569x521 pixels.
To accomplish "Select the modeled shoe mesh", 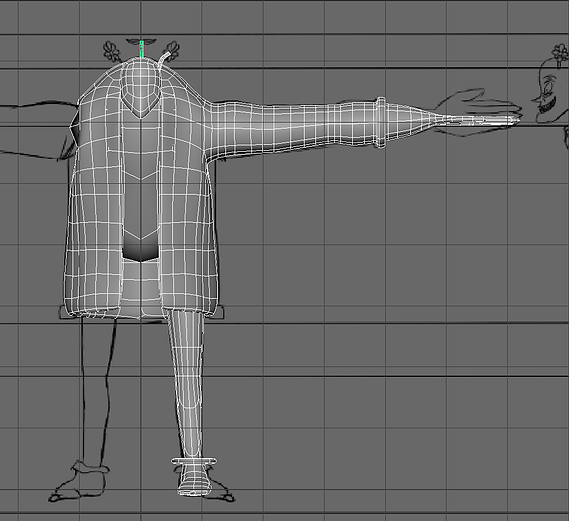I will [195, 481].
